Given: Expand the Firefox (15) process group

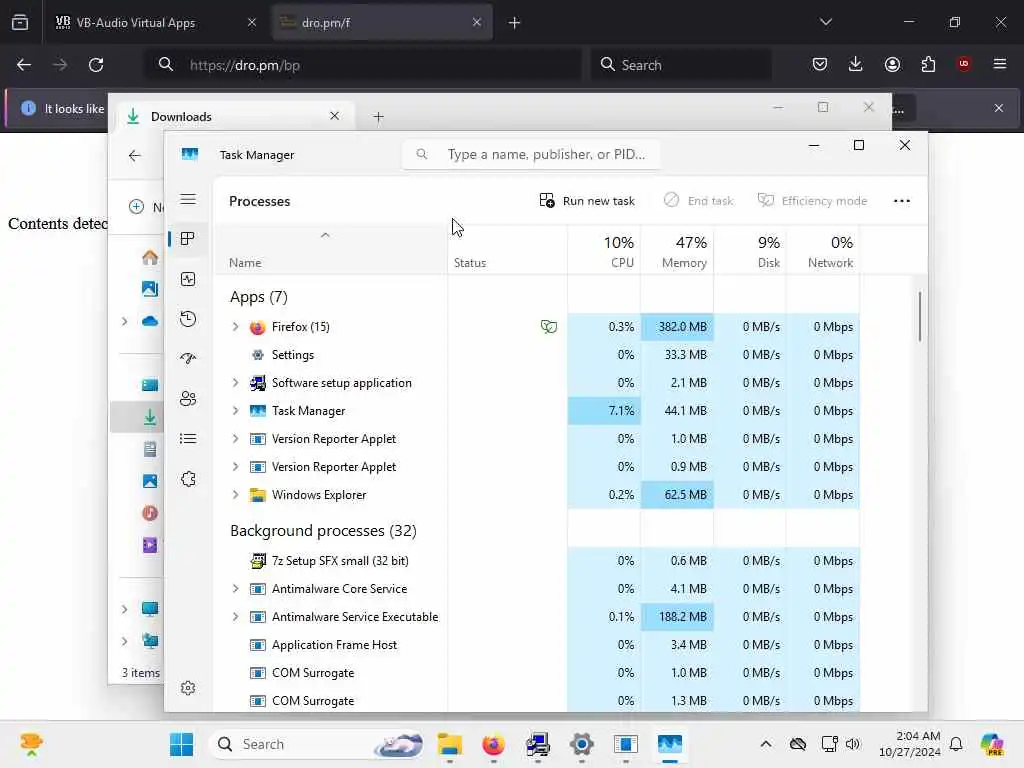Looking at the screenshot, I should pos(236,327).
